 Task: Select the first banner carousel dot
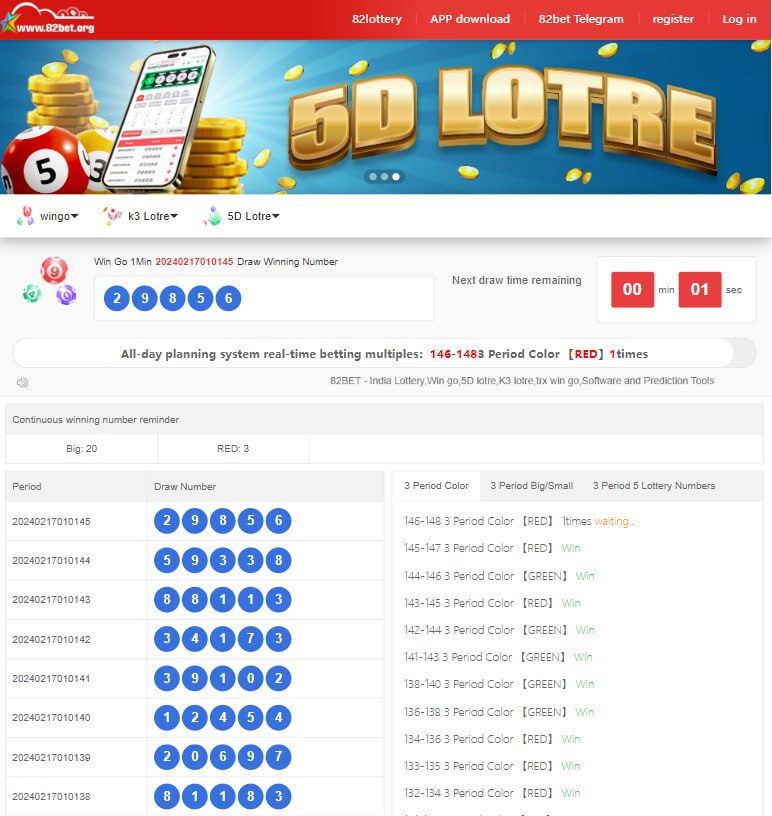(373, 176)
